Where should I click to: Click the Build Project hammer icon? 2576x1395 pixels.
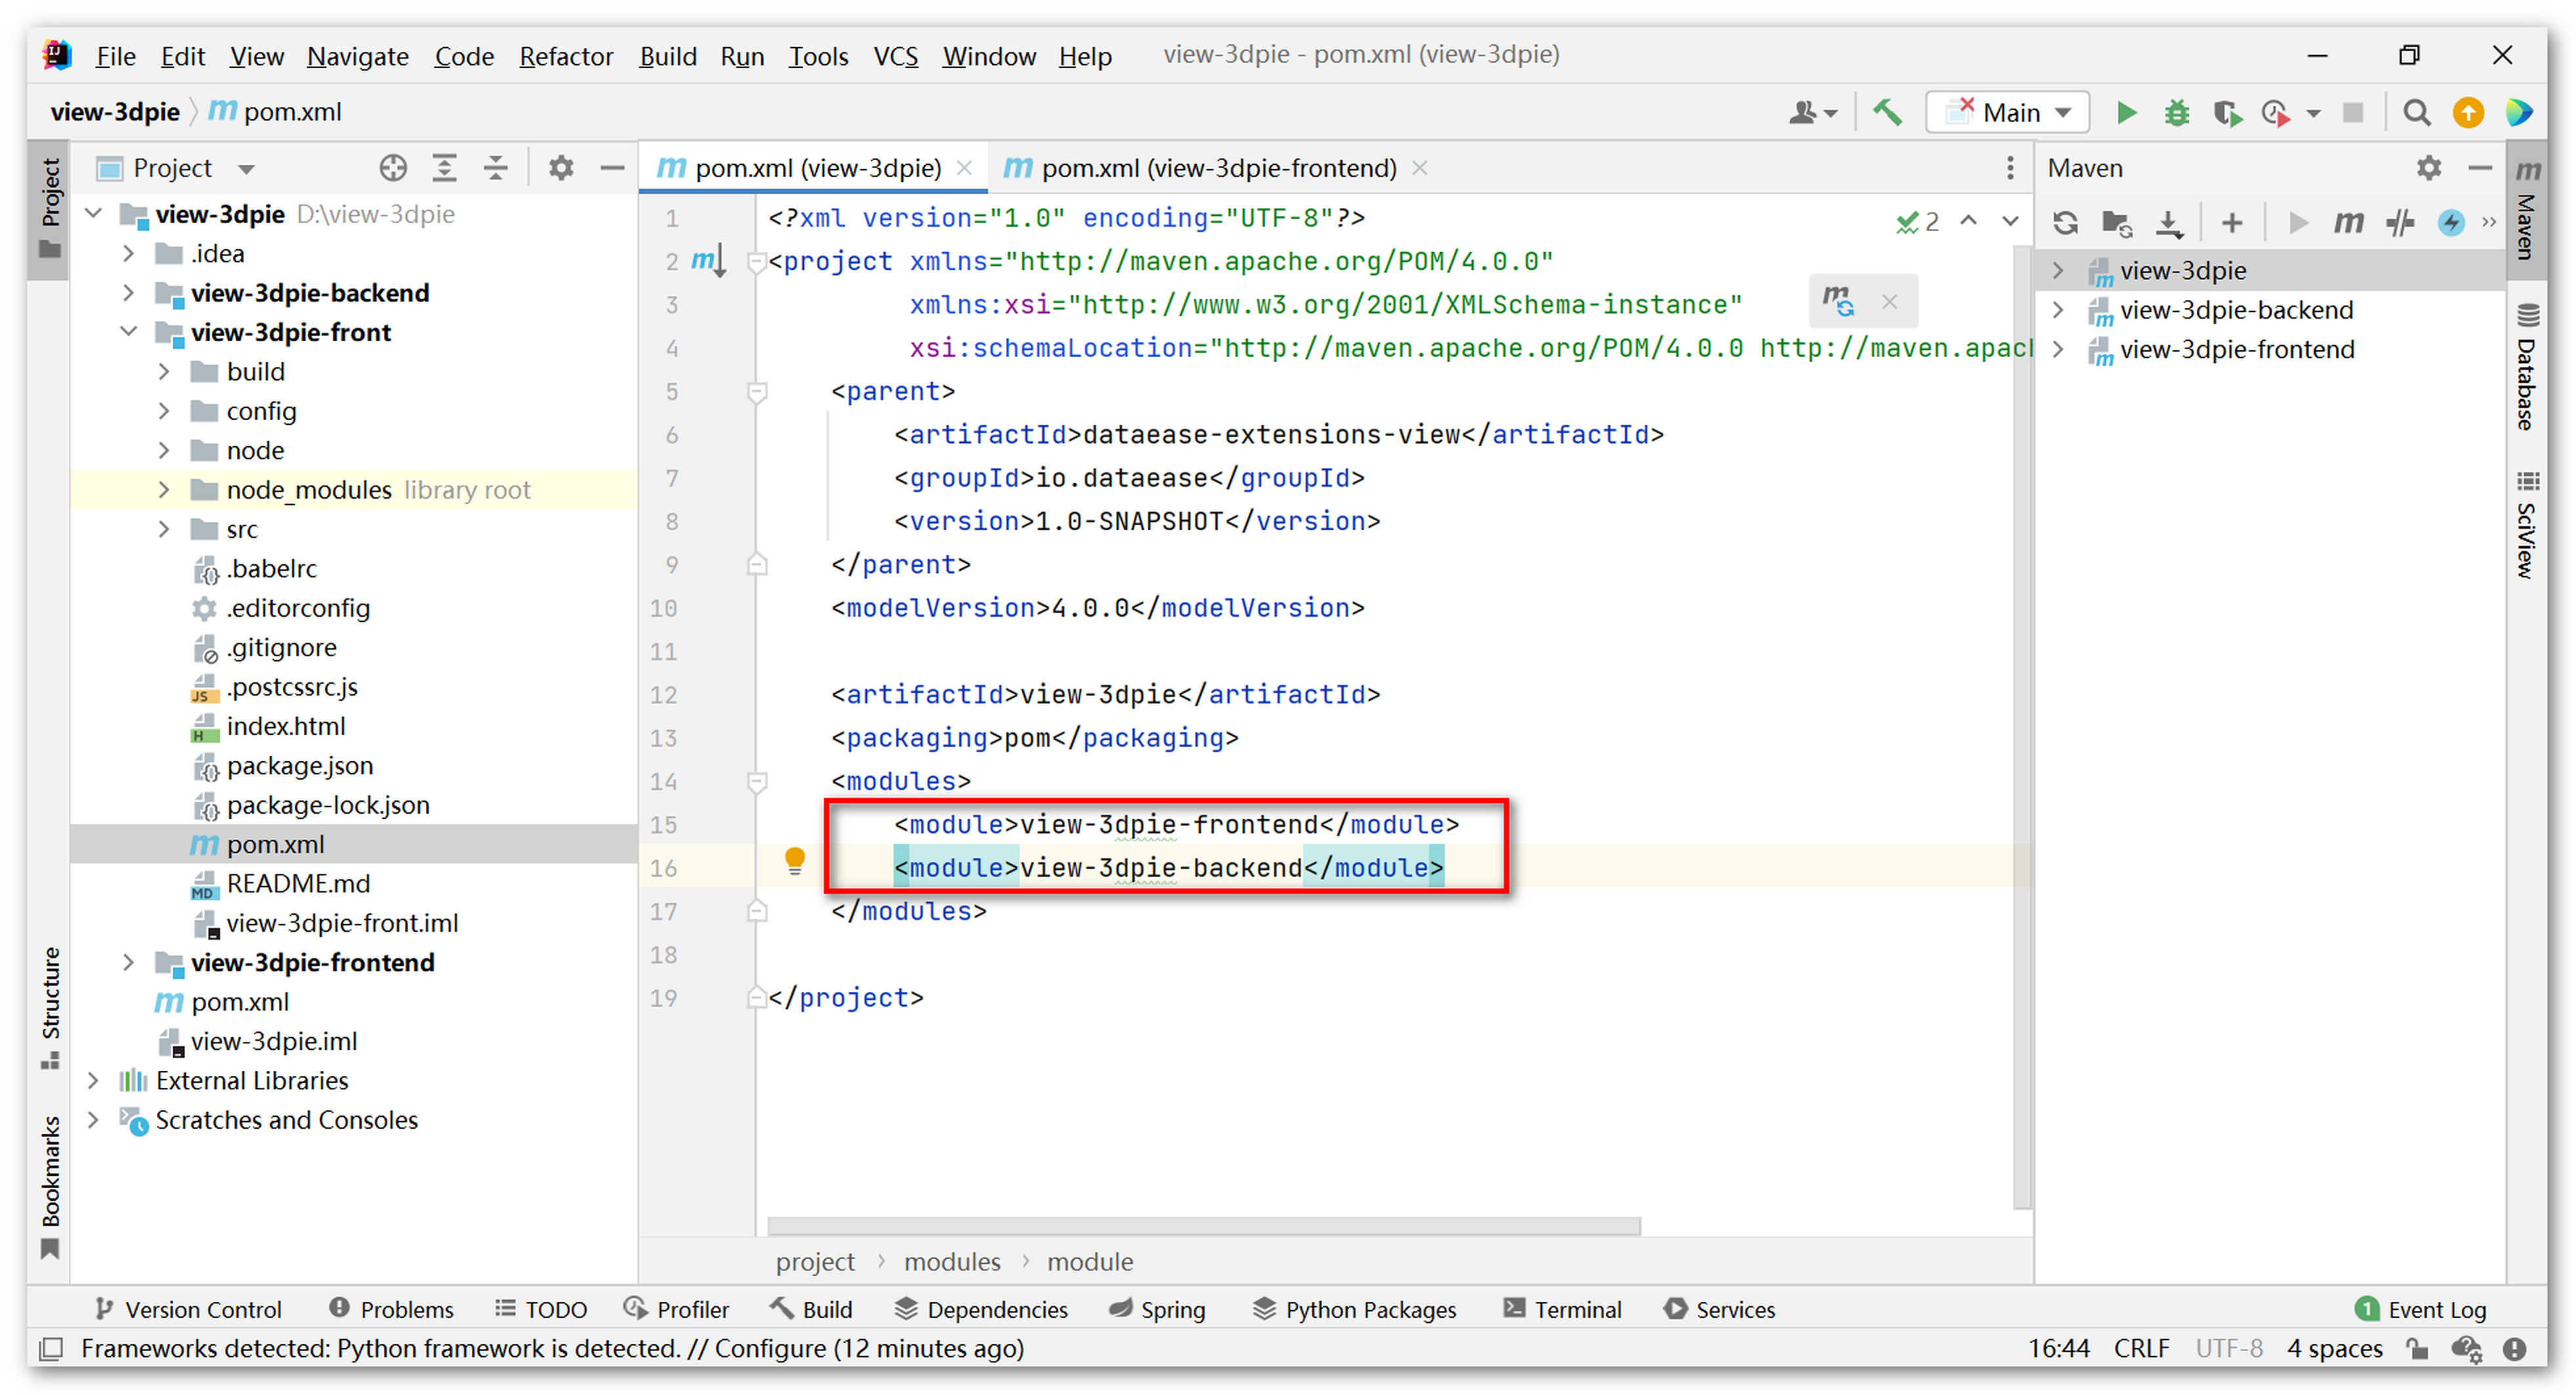pos(1887,112)
